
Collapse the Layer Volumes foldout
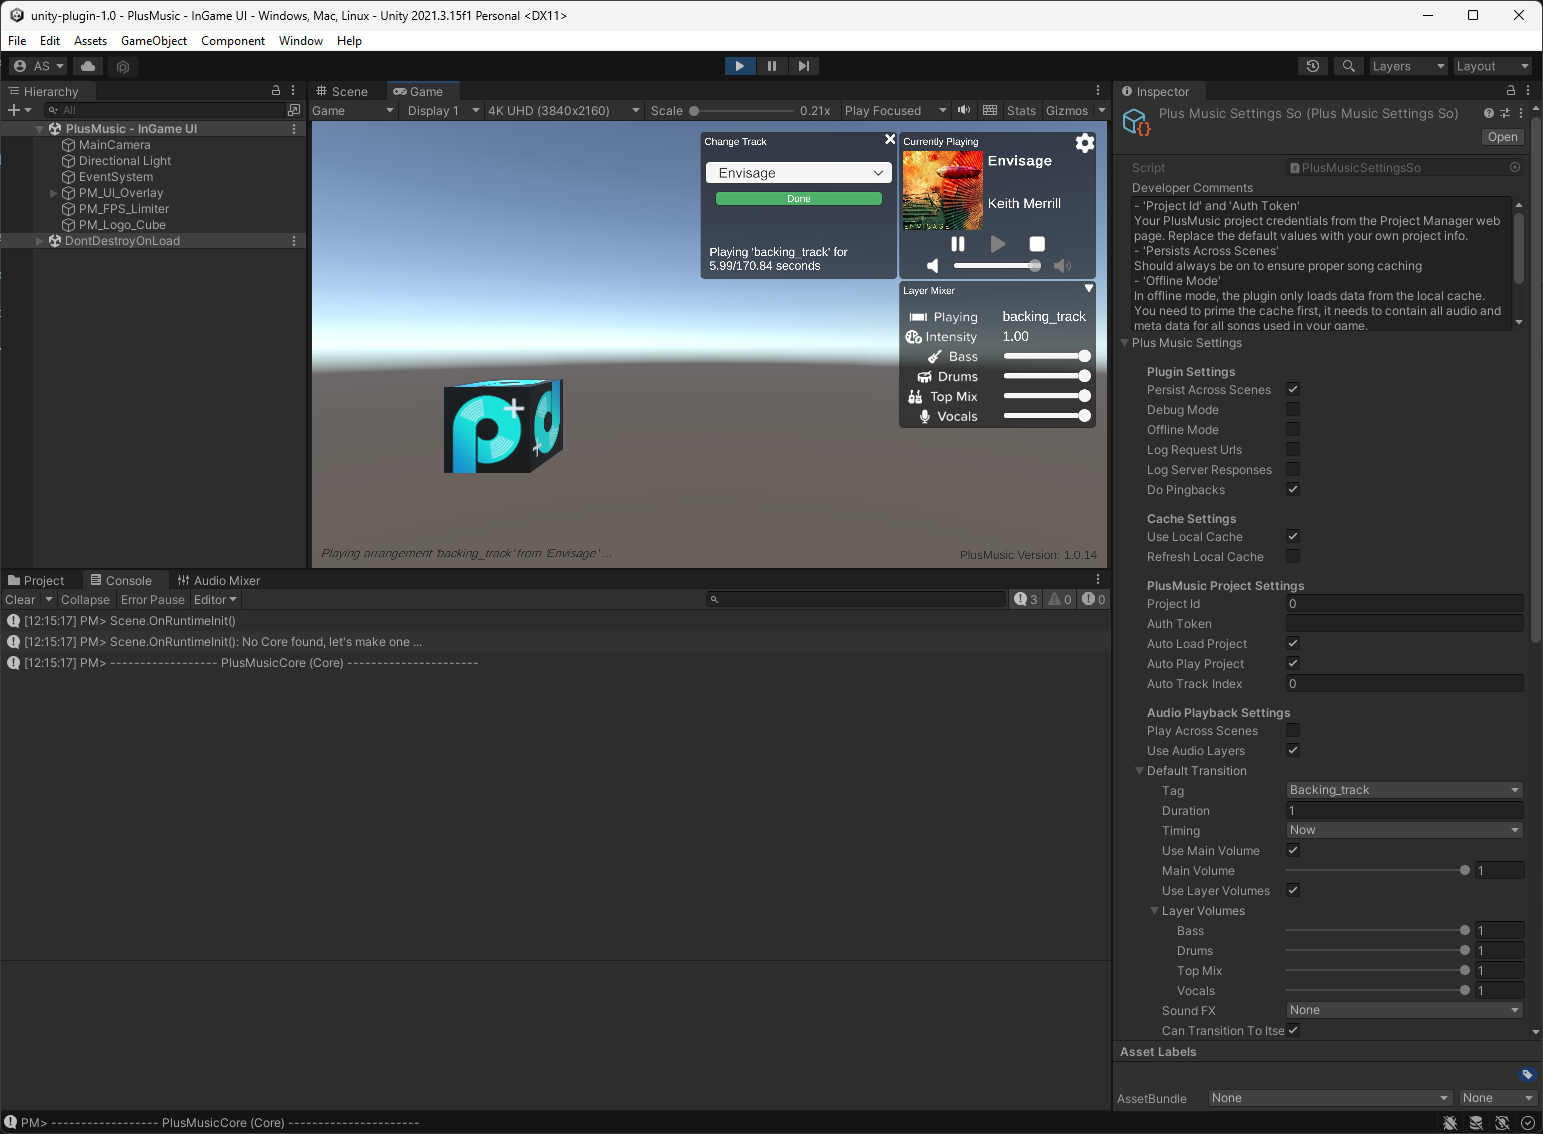click(1154, 911)
